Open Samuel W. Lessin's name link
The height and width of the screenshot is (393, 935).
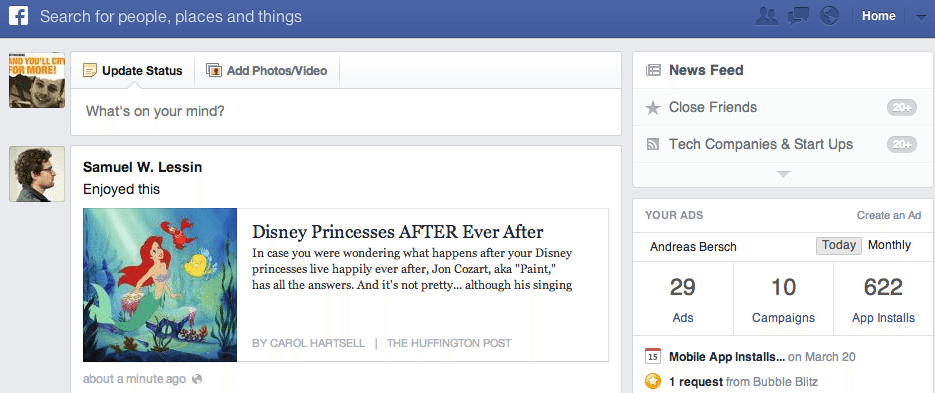pos(143,168)
